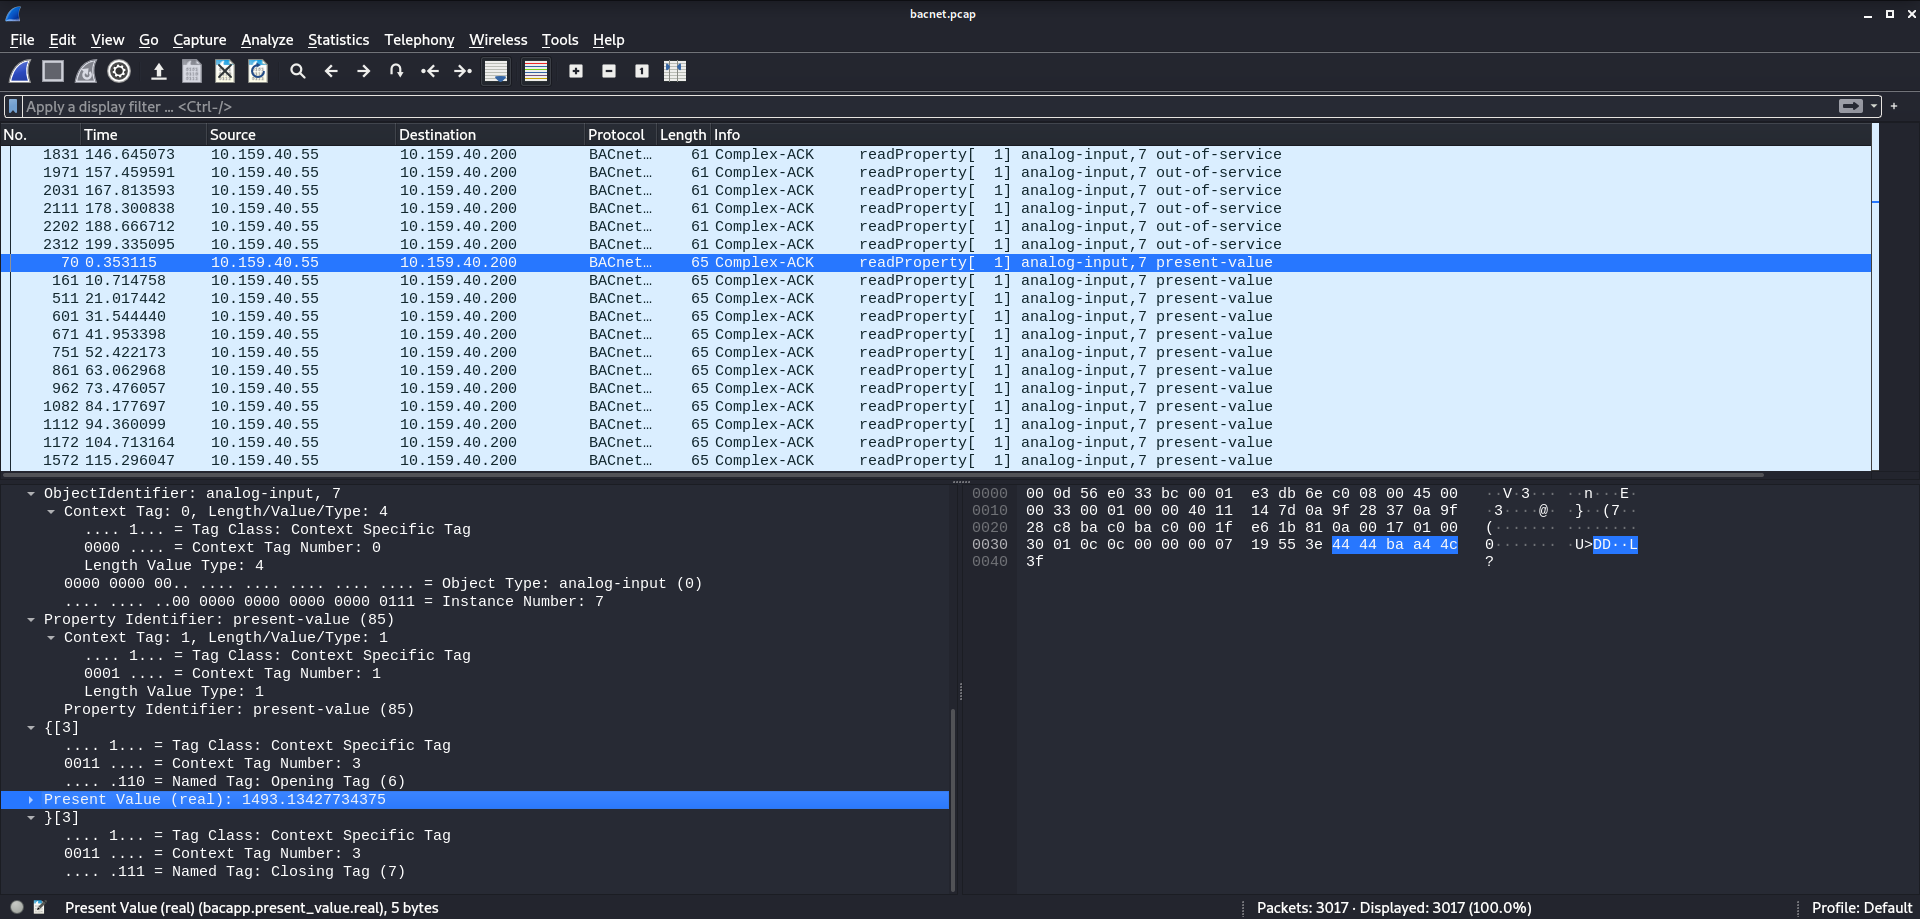Expand the Present Value (real) node
The height and width of the screenshot is (919, 1920).
tap(31, 799)
